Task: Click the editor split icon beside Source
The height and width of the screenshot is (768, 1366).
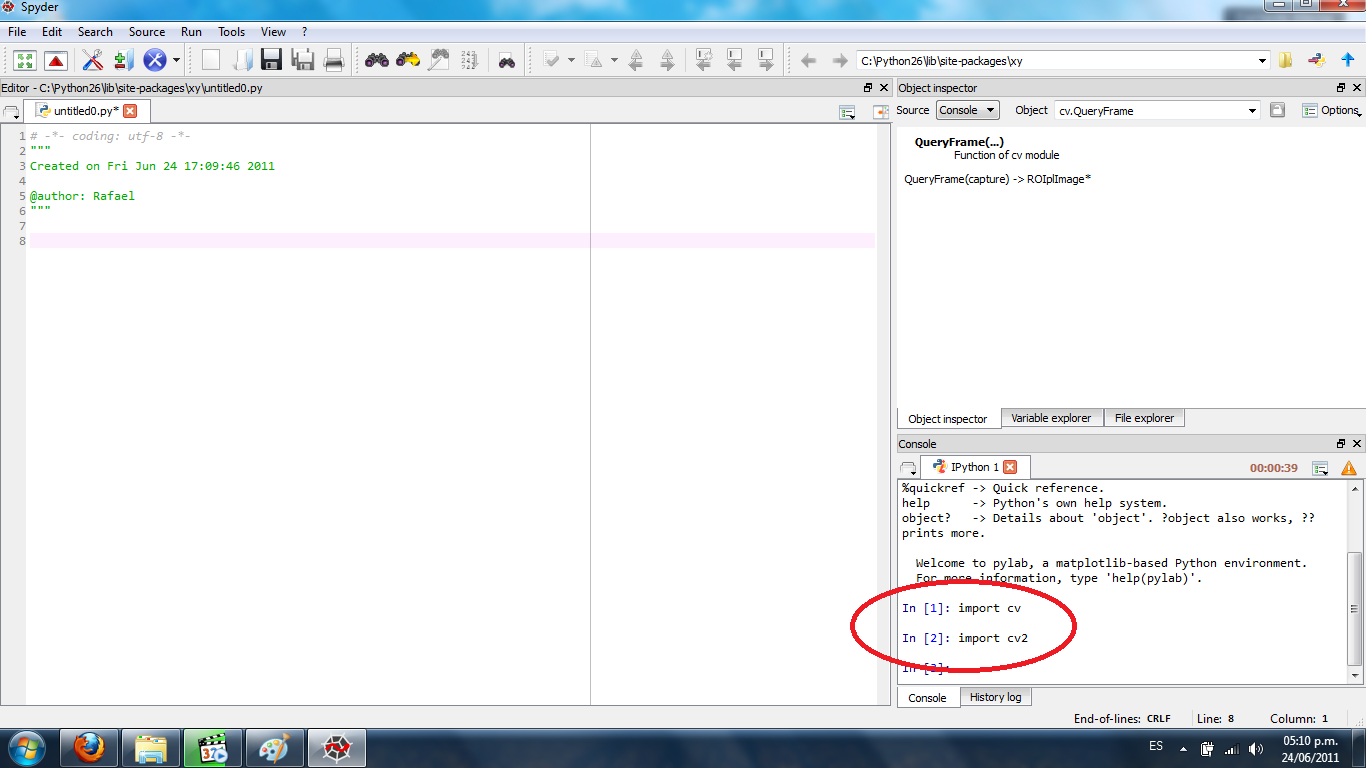Action: (881, 112)
